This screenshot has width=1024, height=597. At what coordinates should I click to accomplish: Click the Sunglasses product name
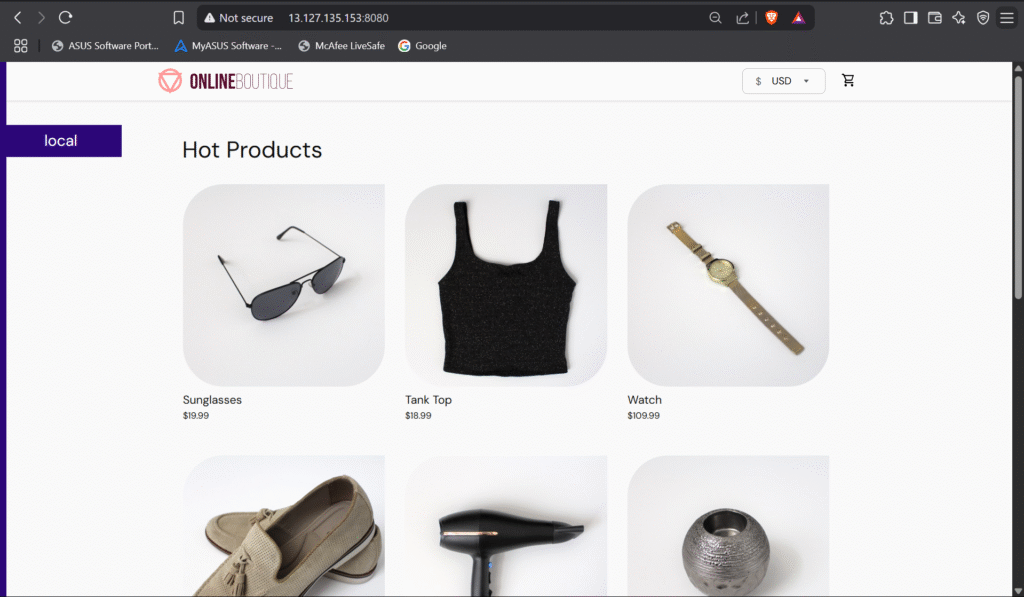click(212, 400)
